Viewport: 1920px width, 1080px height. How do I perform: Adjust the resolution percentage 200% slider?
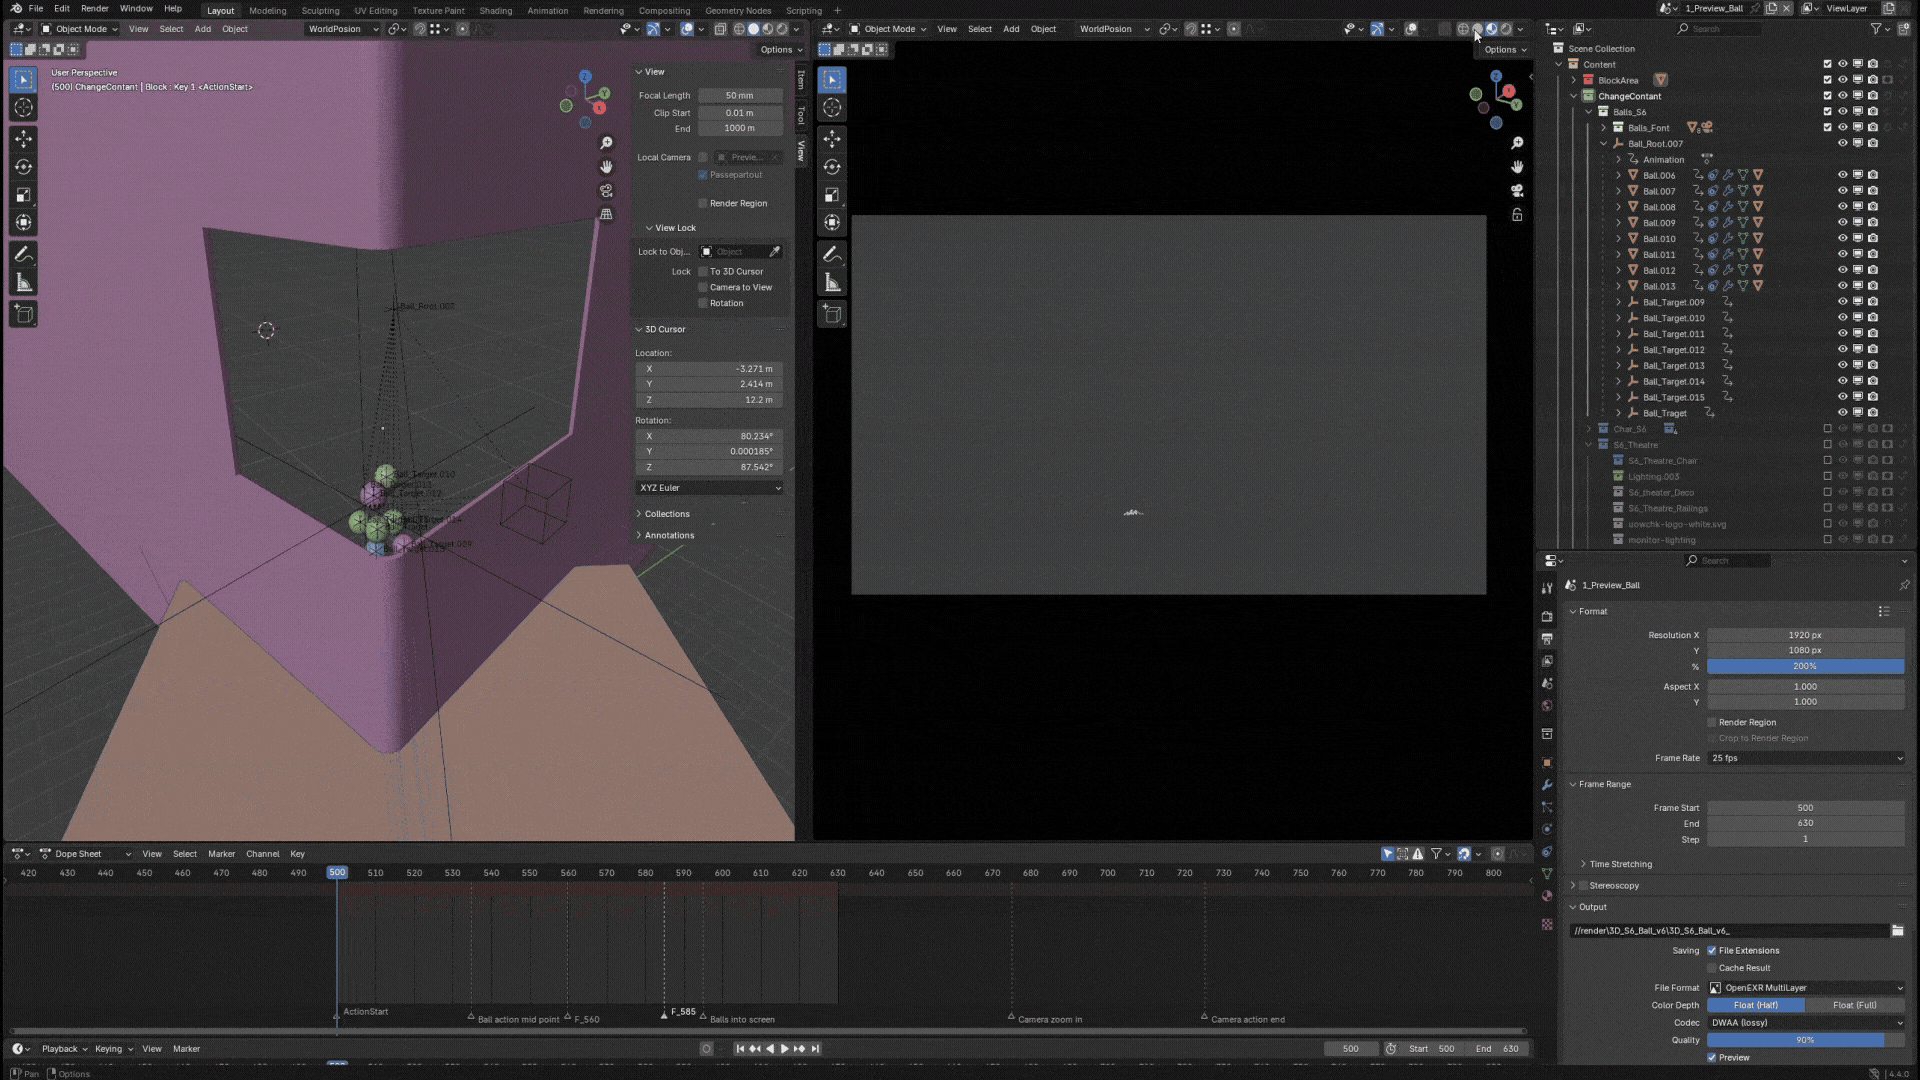[1806, 667]
